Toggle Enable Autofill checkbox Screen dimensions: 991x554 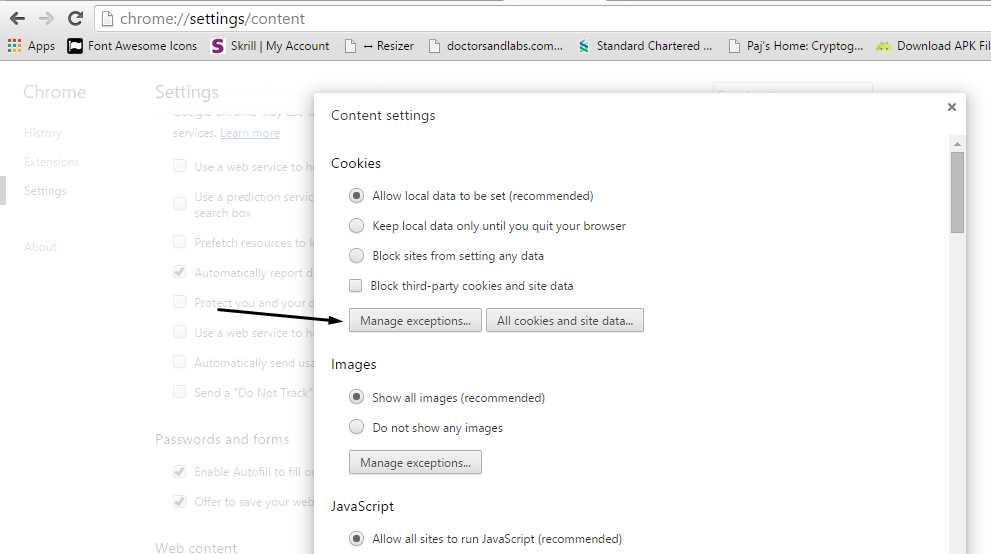[179, 471]
